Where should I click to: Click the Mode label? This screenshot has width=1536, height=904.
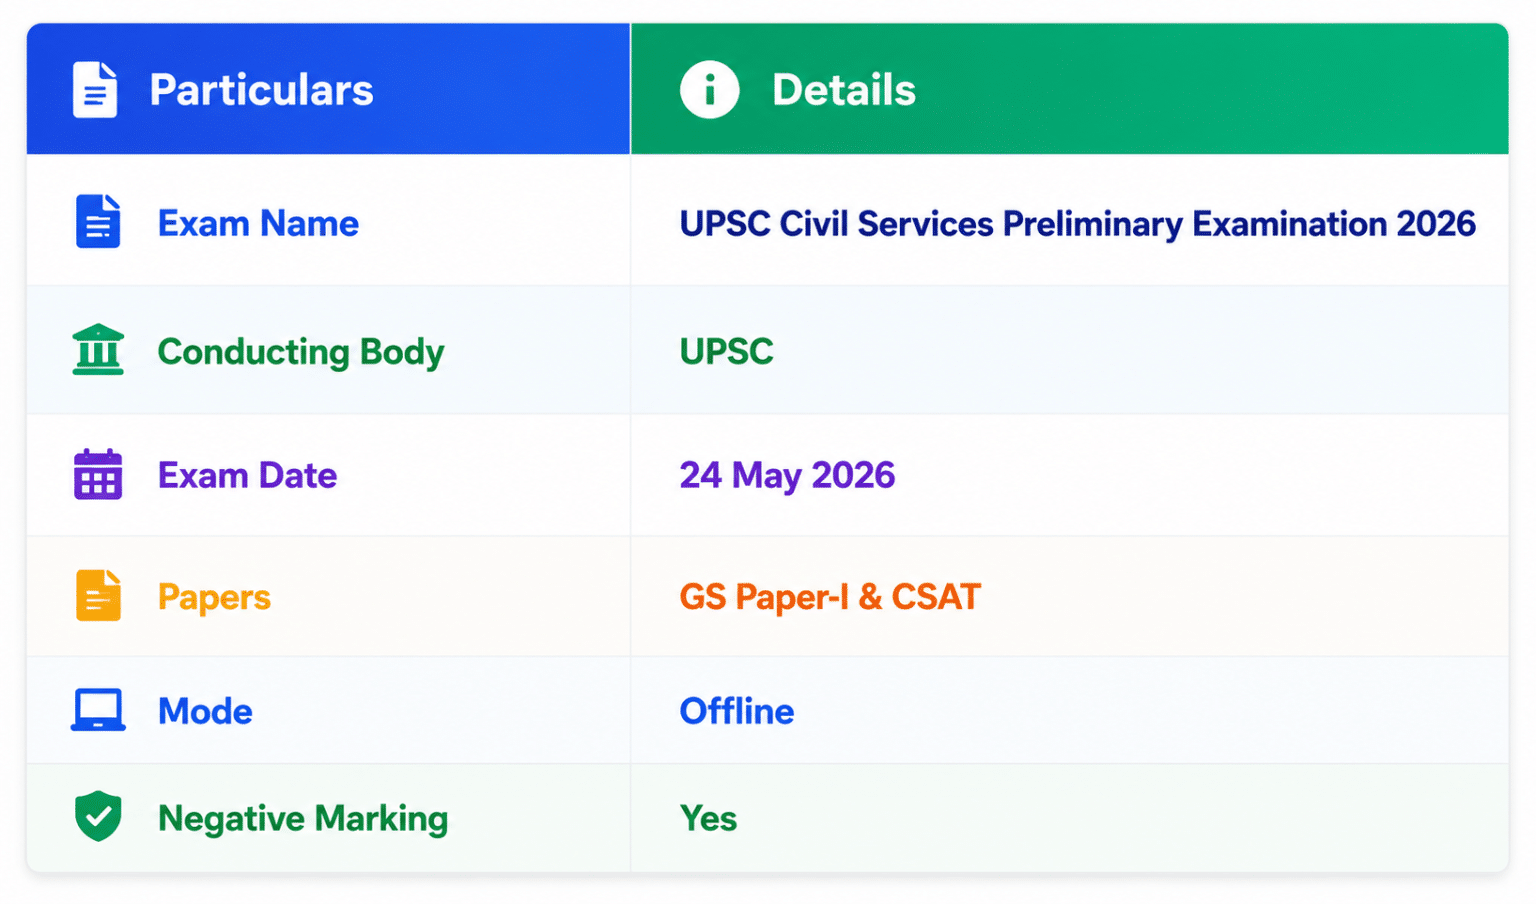click(205, 711)
